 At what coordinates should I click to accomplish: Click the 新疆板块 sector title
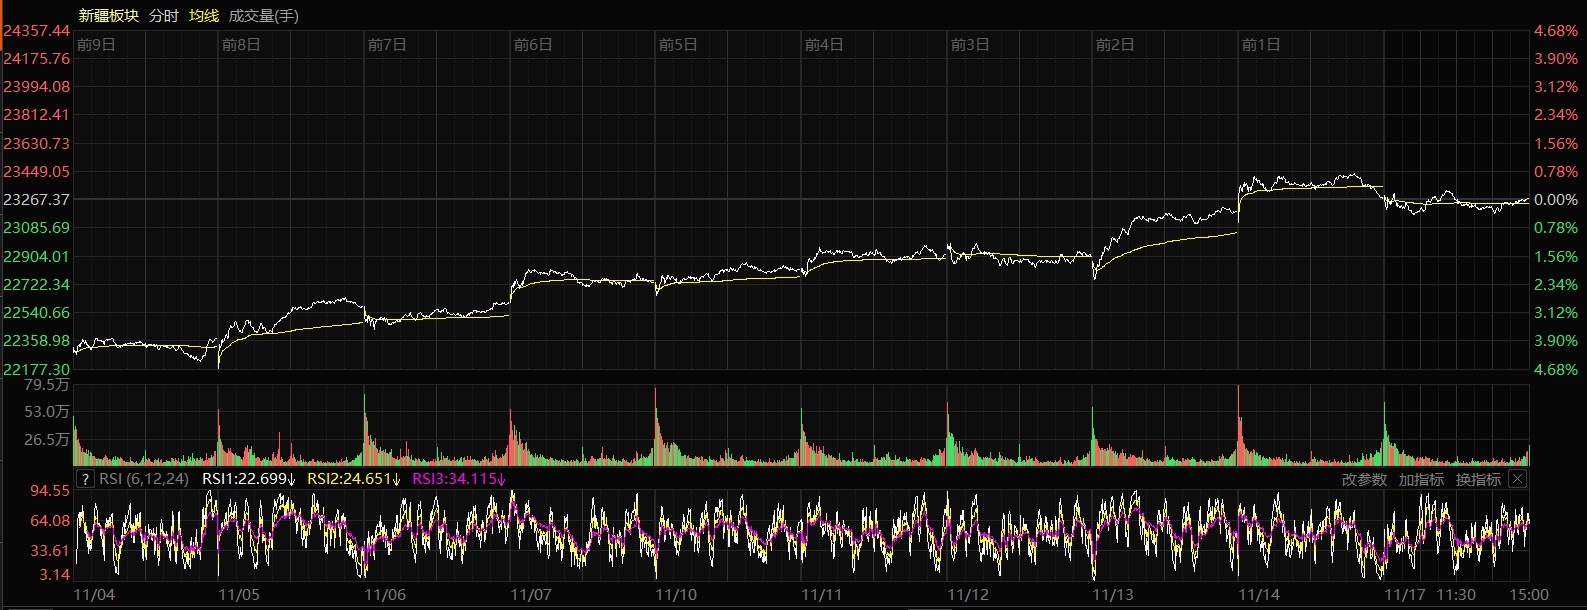click(x=109, y=16)
